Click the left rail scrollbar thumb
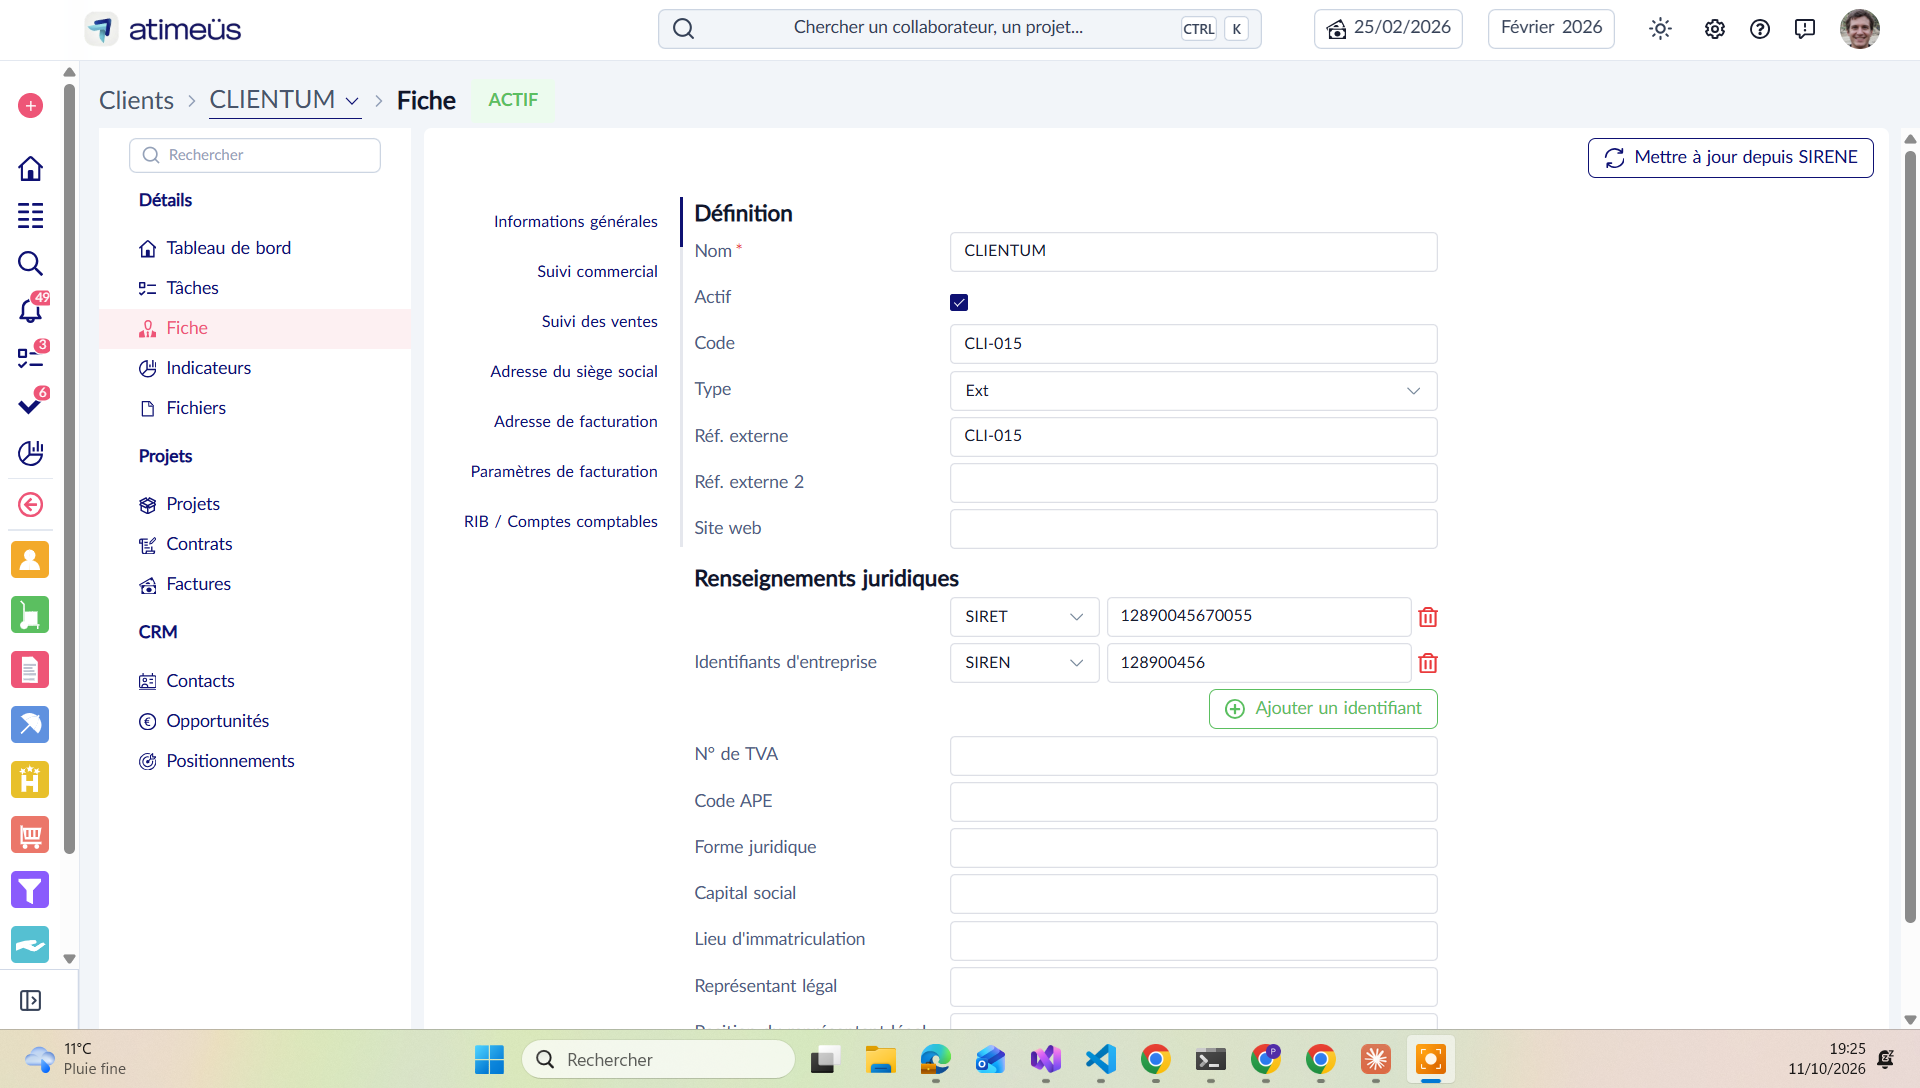This screenshot has height=1088, width=1920. [69, 468]
